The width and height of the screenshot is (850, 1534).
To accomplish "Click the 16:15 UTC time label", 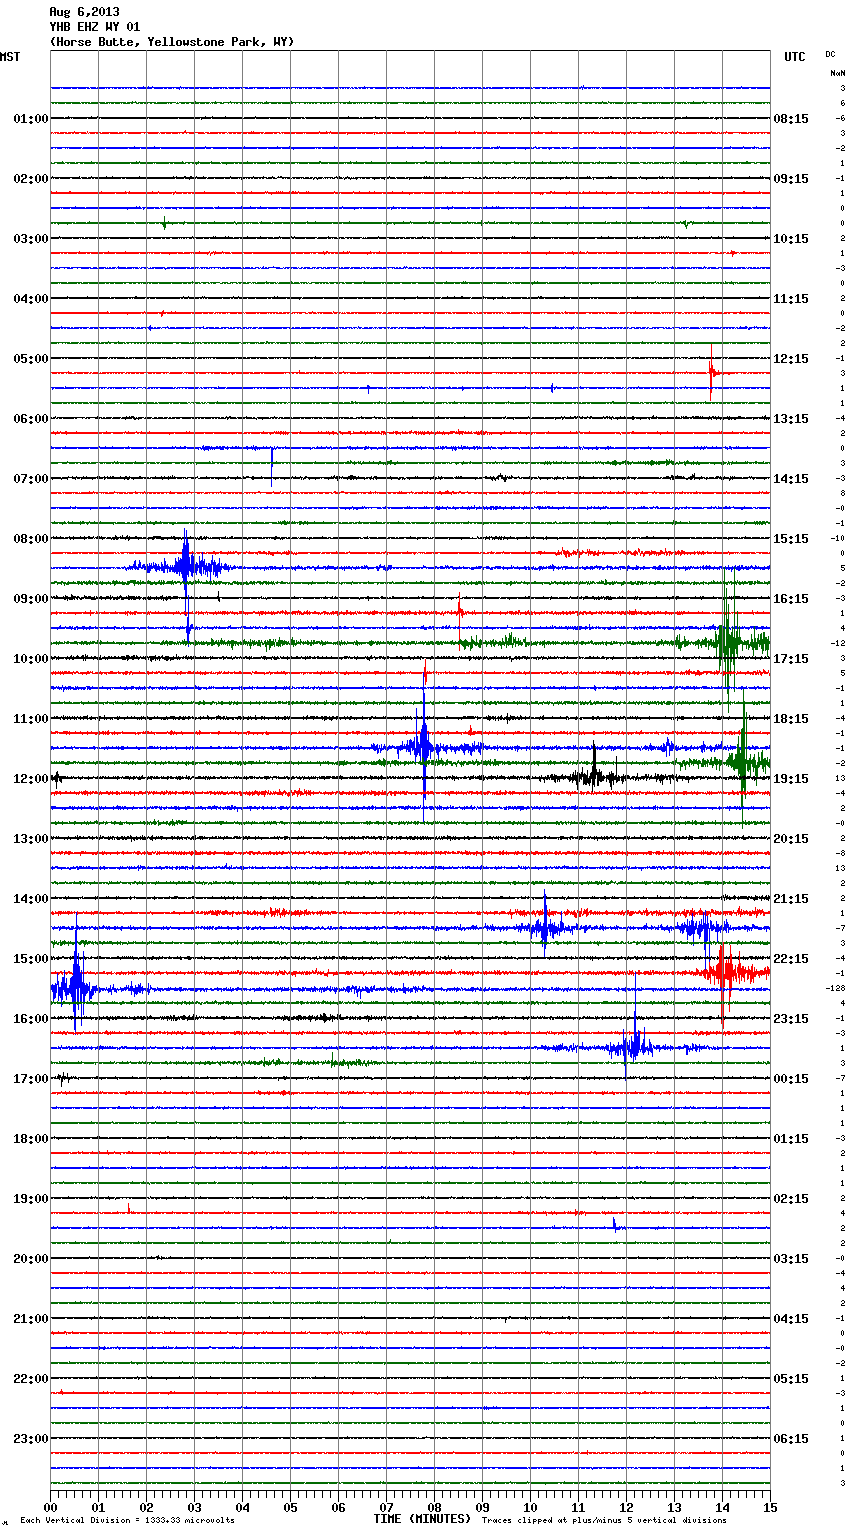I will [791, 599].
